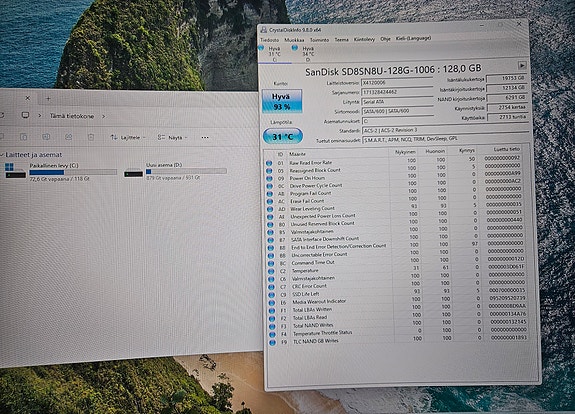This screenshot has height=414, width=575.
Task: Open the Toiminto menu
Action: click(319, 40)
